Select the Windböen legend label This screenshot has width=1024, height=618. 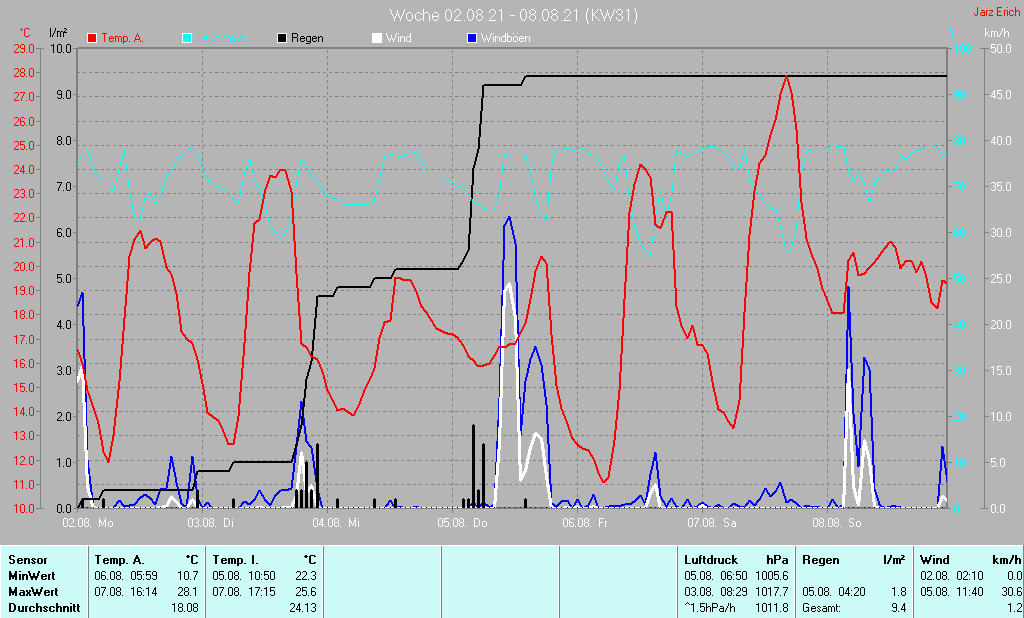[x=505, y=38]
